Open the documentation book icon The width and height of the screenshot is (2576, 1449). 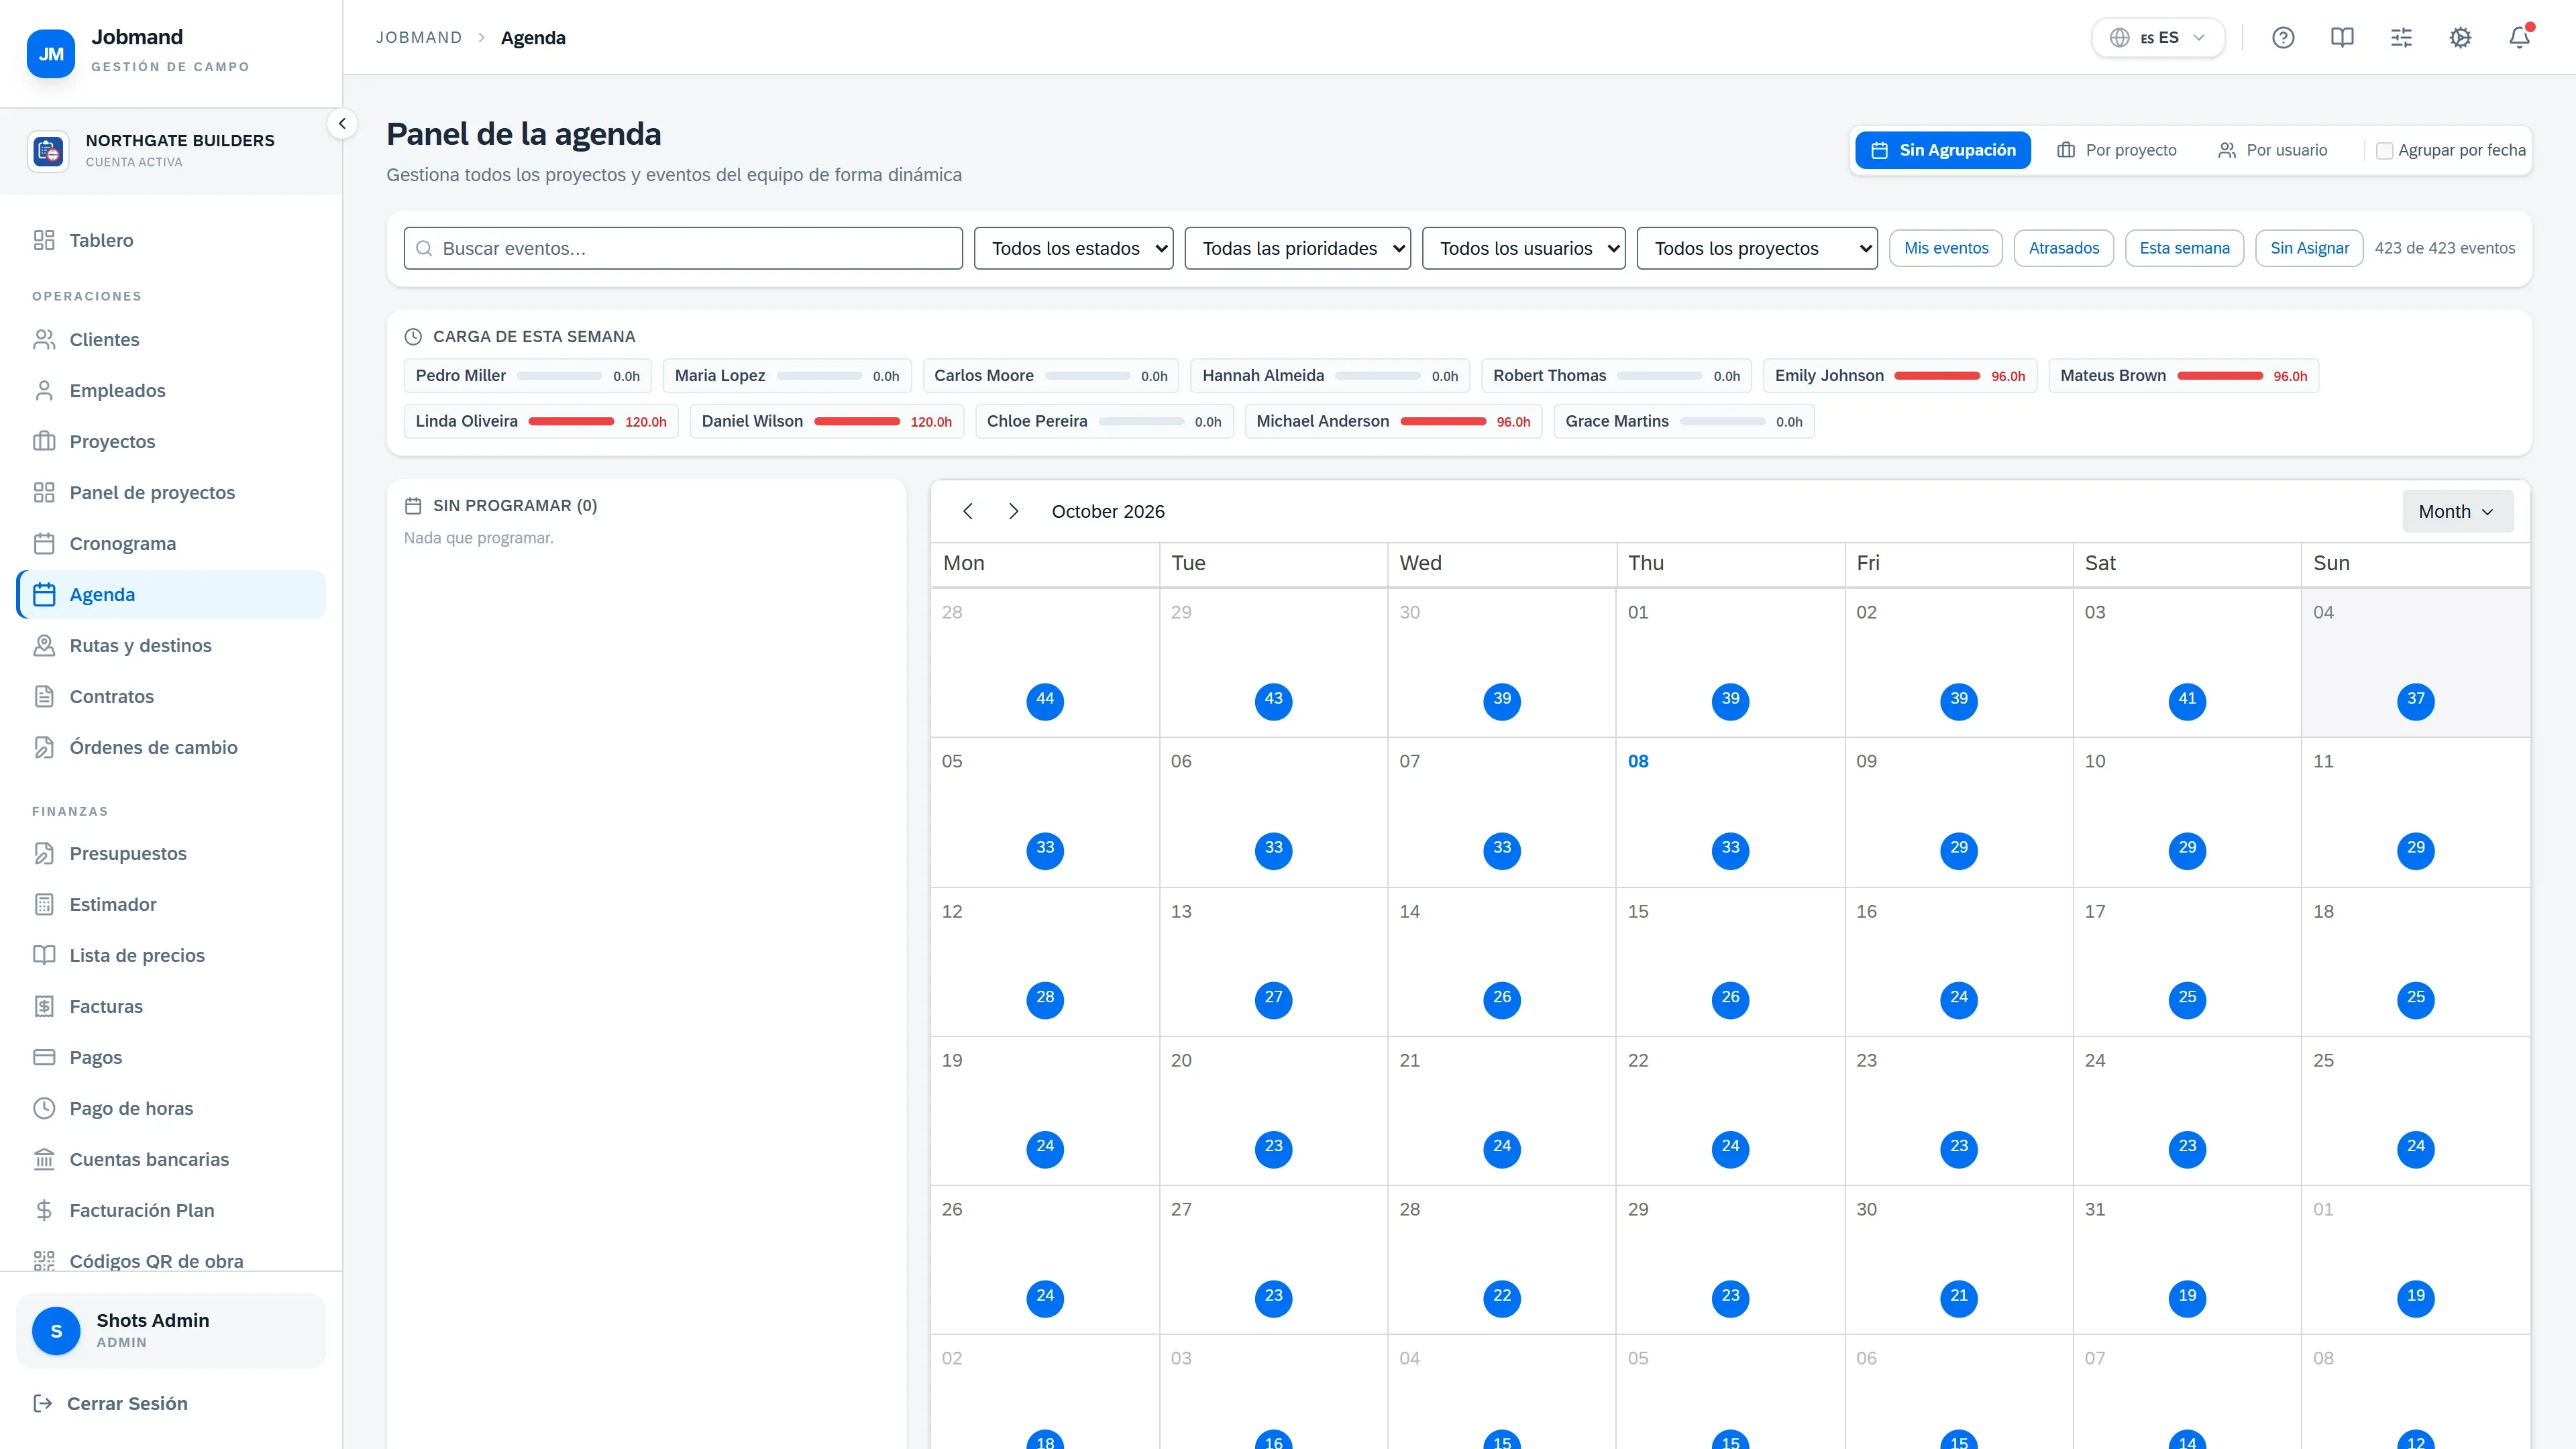click(2342, 37)
